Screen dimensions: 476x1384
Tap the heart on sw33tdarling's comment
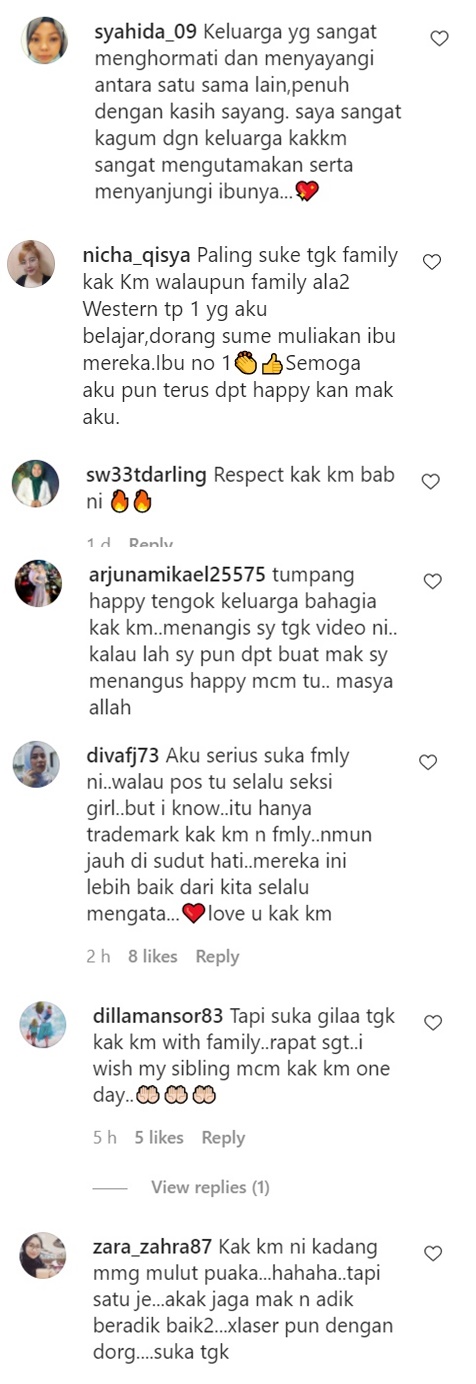430,481
